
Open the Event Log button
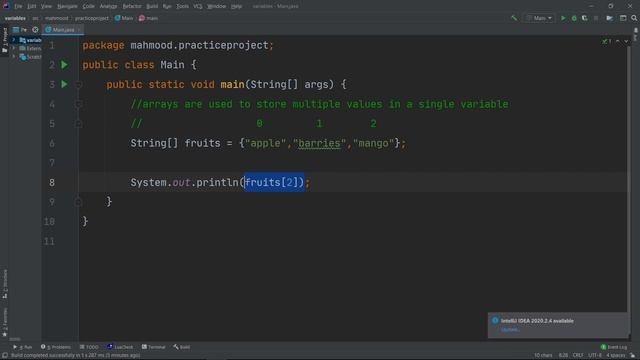pos(614,347)
